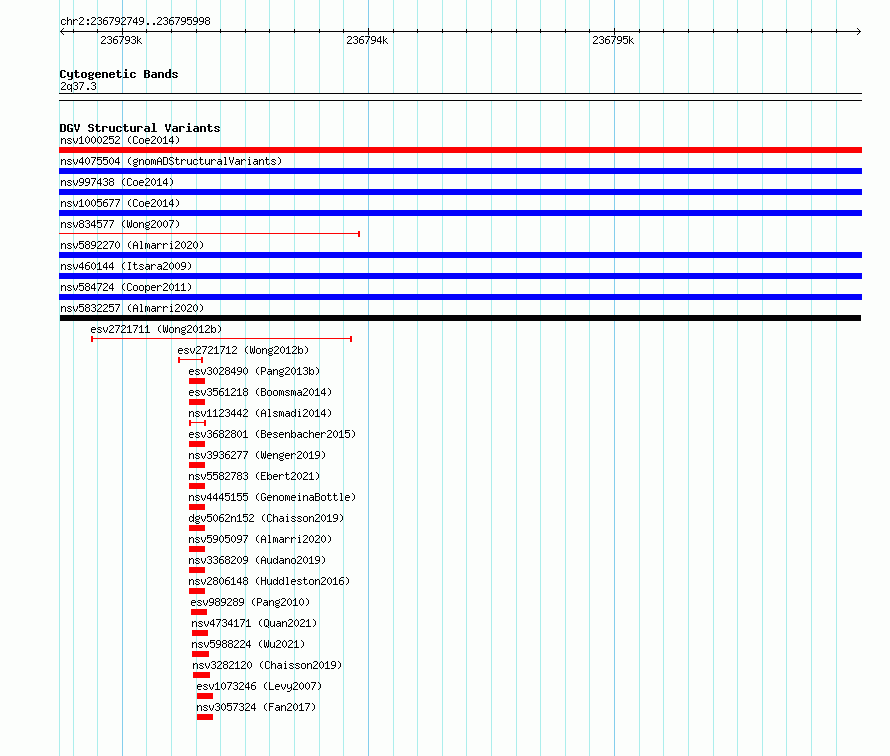Click dgv5062n152 (Chaisson2019) label
Viewport: 890px width, 756px height.
click(266, 518)
